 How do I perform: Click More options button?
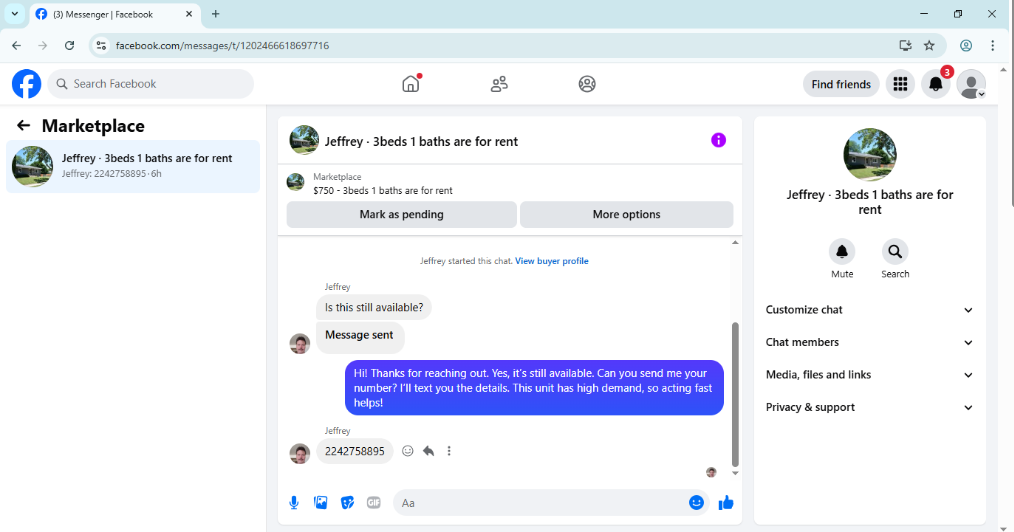point(627,215)
